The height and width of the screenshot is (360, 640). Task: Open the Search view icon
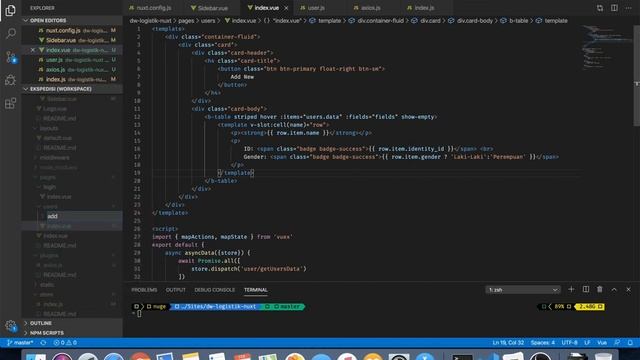[x=11, y=33]
